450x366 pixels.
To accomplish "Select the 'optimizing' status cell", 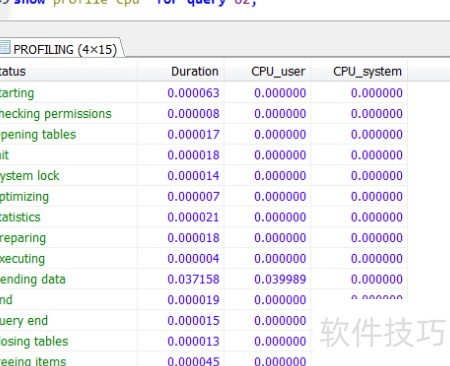I will (68, 196).
